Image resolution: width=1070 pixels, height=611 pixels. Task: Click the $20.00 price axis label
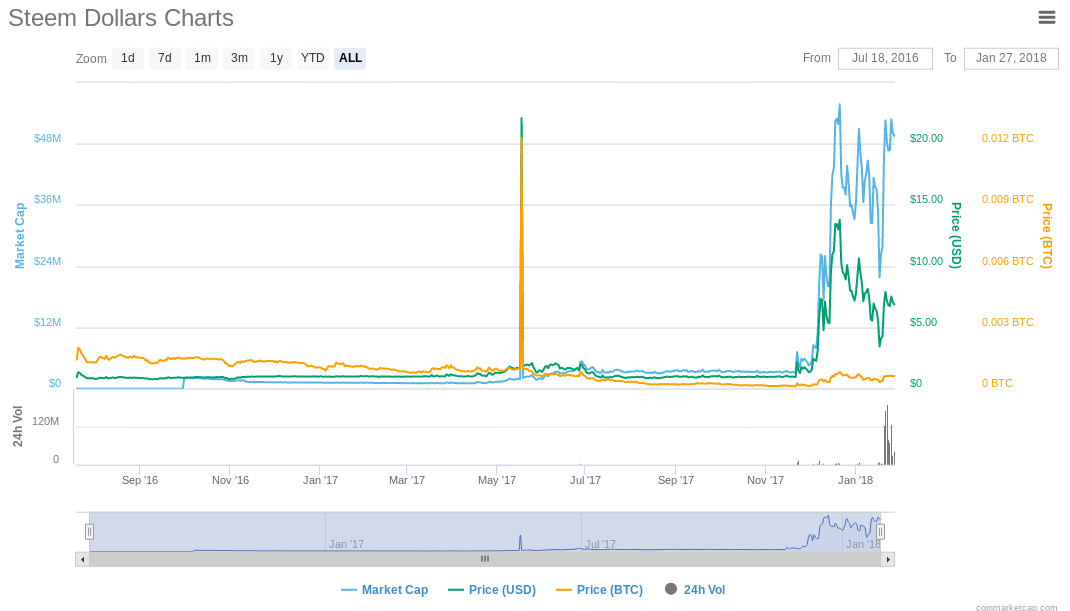[926, 139]
